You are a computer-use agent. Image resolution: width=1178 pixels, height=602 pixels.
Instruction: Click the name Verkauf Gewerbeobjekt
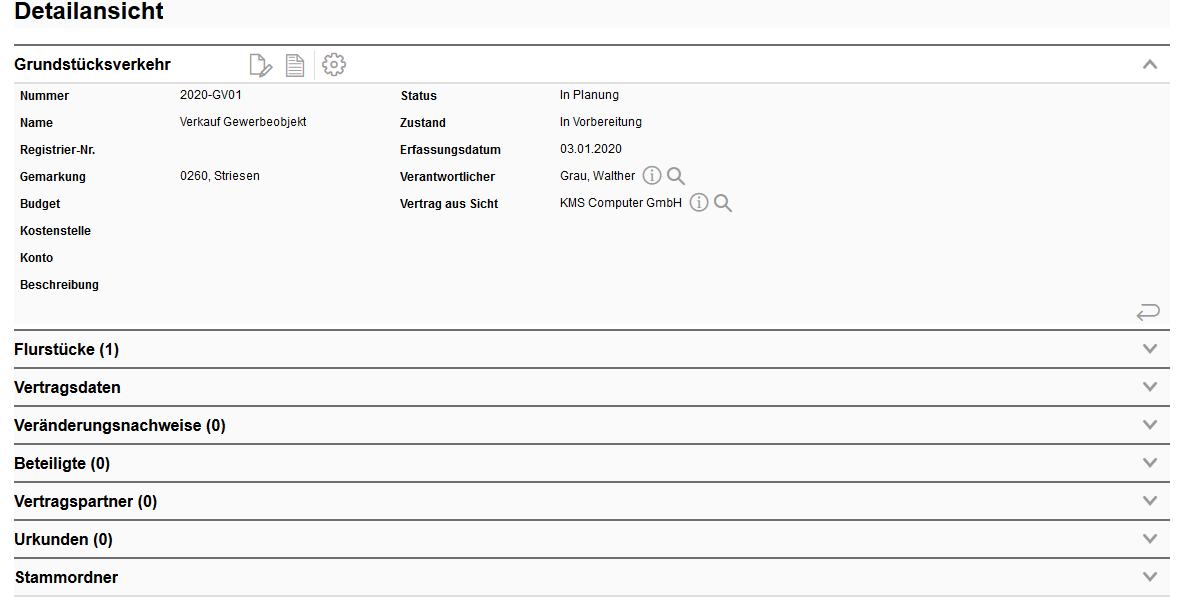(243, 122)
